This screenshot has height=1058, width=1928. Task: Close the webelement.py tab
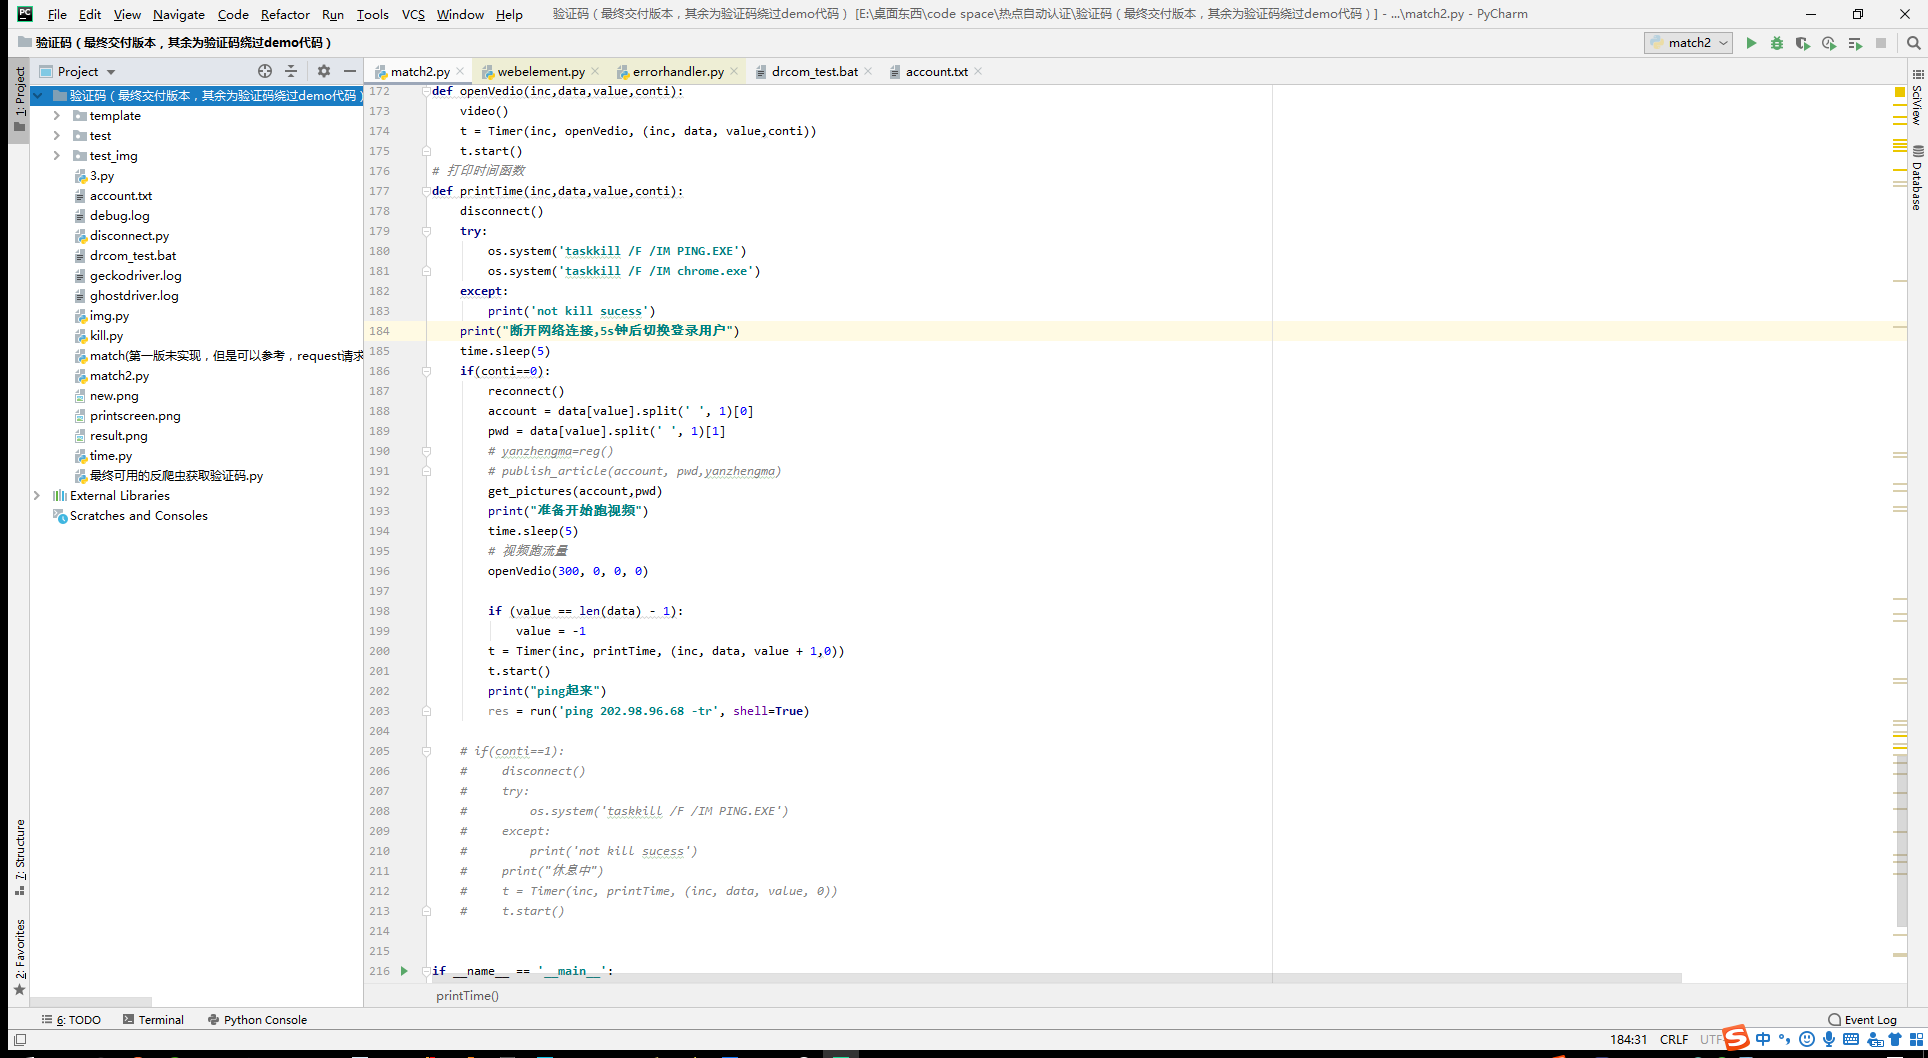(595, 72)
